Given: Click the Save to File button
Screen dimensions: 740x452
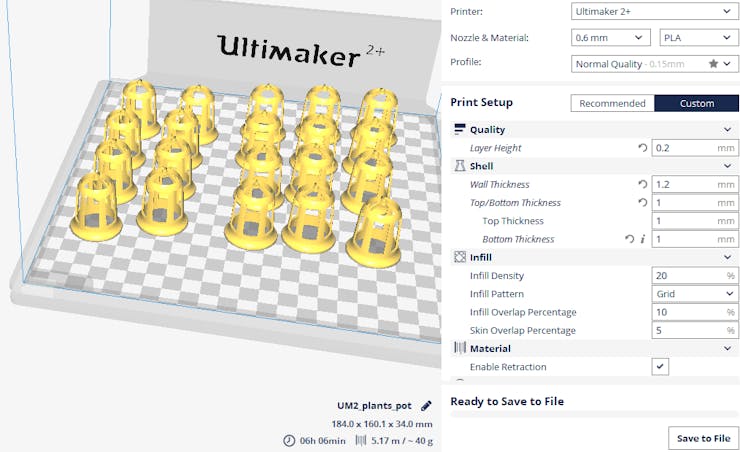Looking at the screenshot, I should [703, 438].
